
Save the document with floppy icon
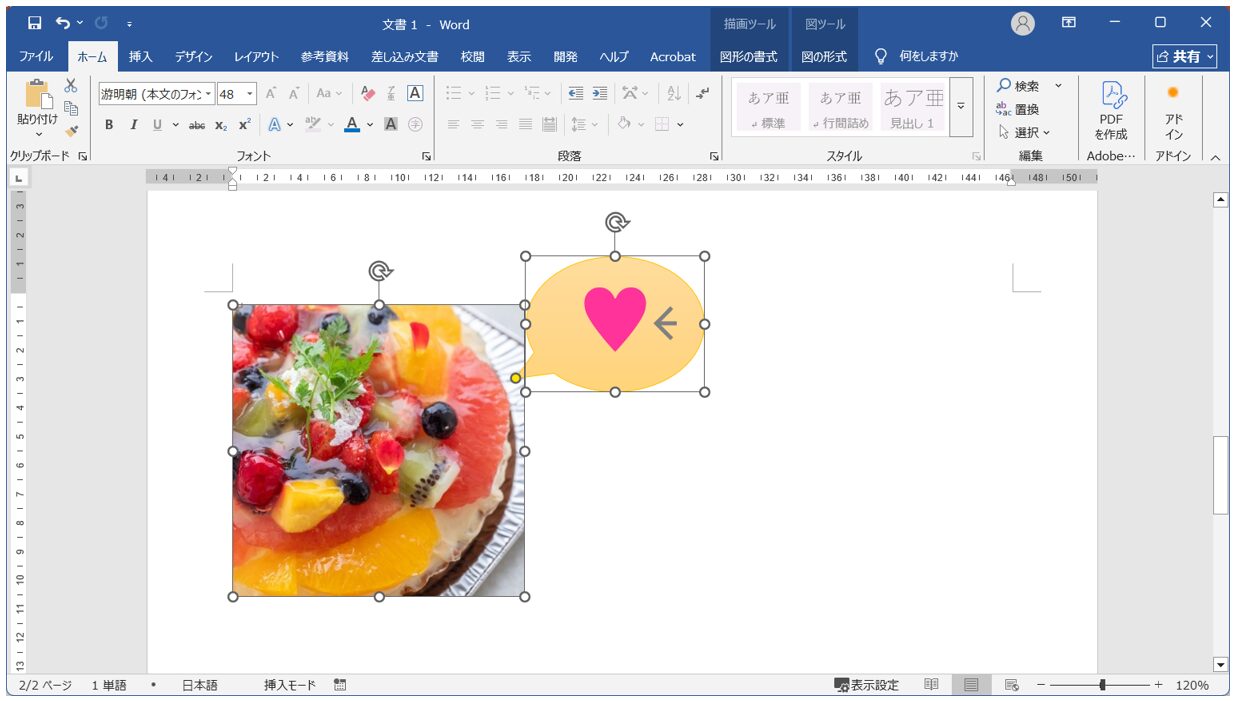coord(35,23)
